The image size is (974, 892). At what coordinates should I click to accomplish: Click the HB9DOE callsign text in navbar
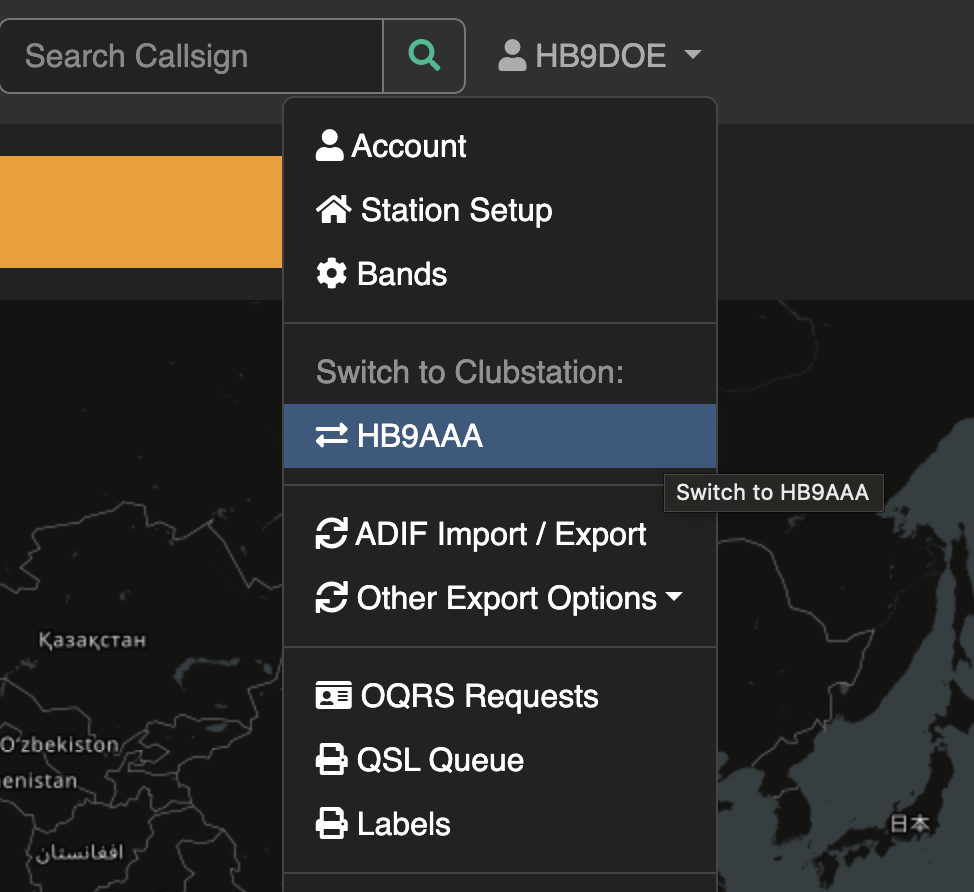point(601,56)
